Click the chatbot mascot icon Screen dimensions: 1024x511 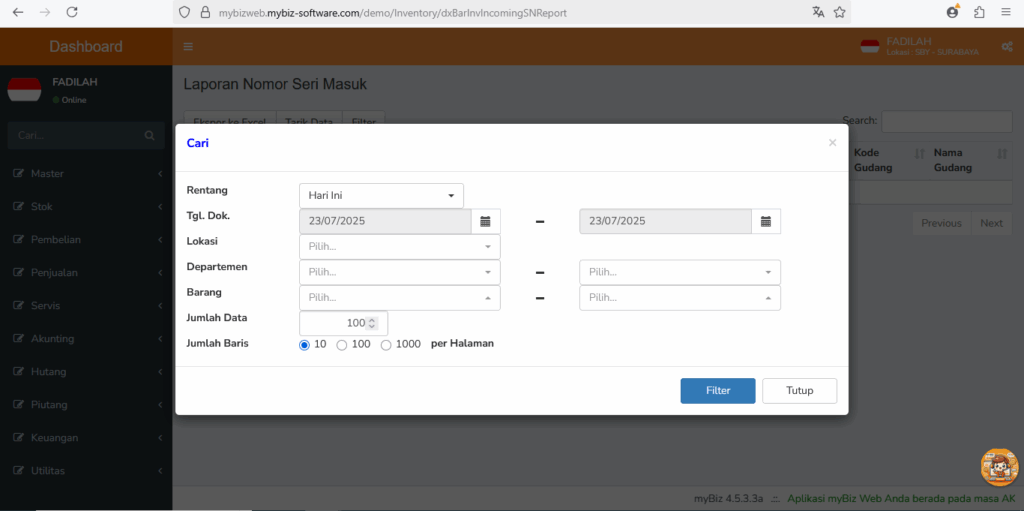coord(1000,467)
